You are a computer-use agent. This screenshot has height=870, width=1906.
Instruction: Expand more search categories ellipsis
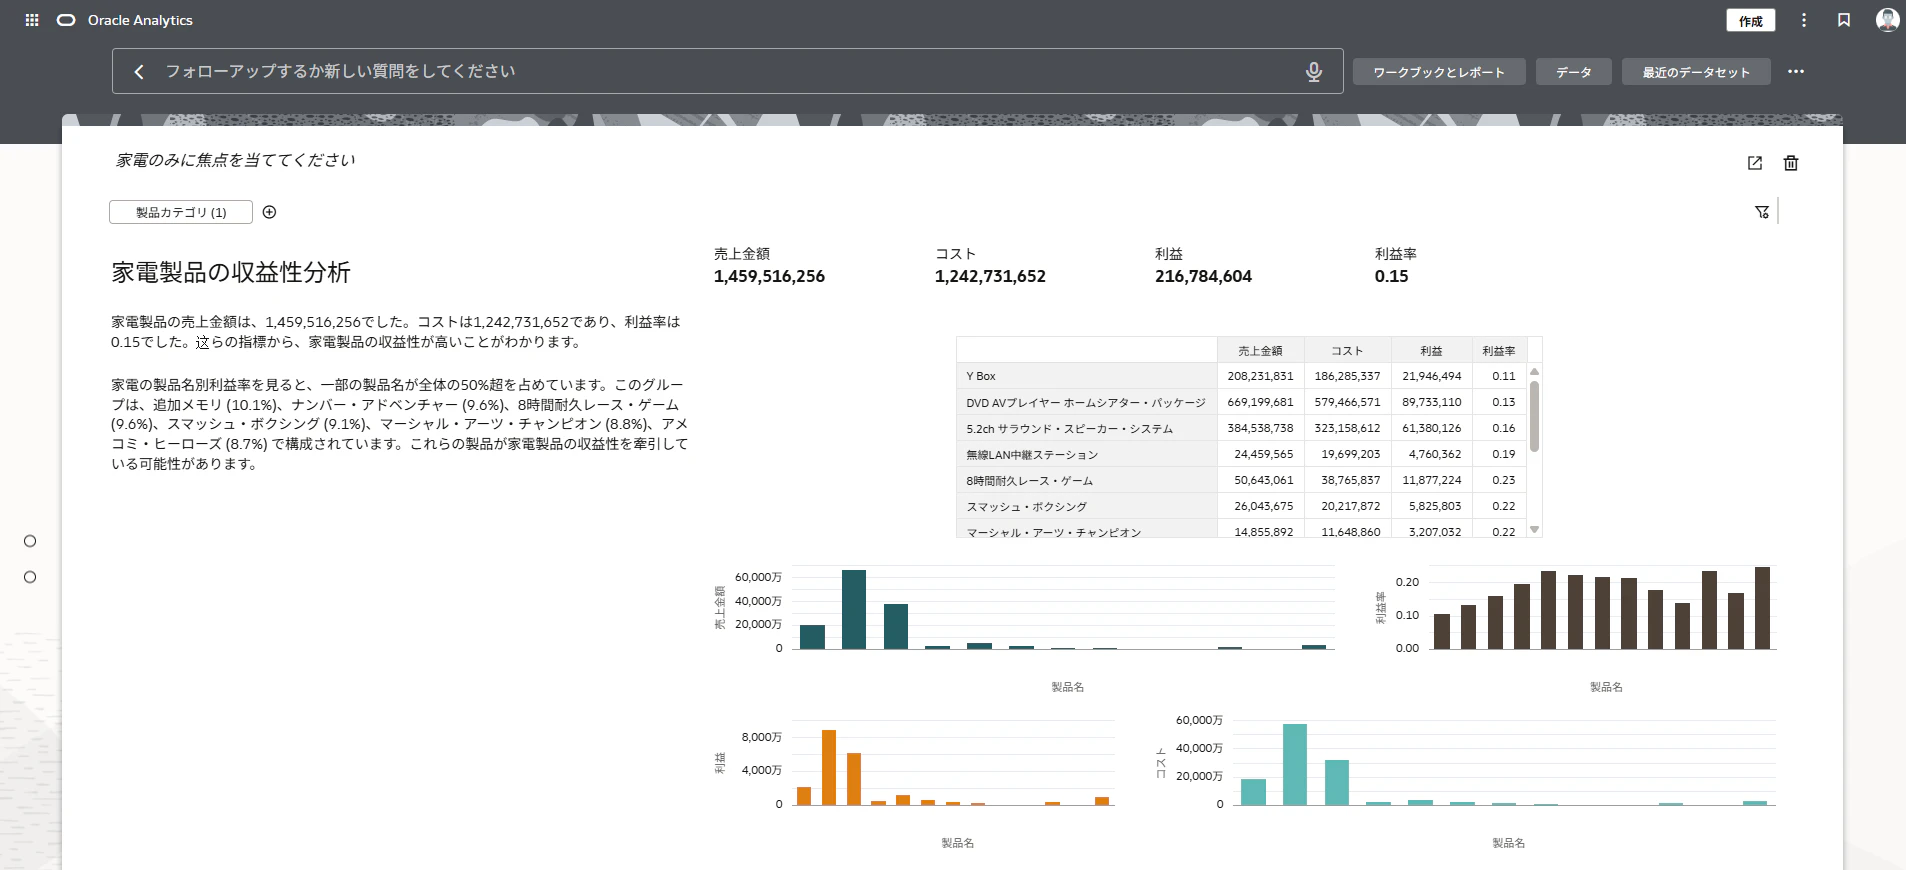[1796, 72]
